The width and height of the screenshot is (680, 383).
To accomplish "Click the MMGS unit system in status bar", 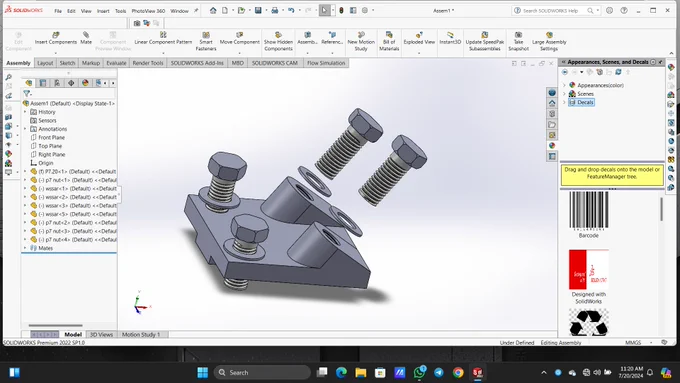I will (633, 343).
